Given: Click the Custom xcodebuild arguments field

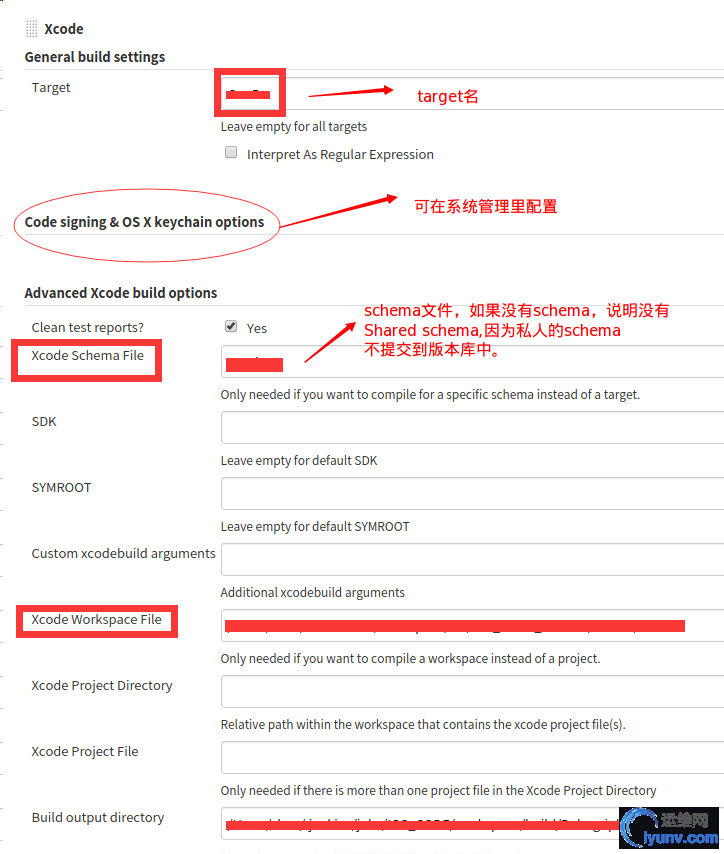Looking at the screenshot, I should click(472, 559).
